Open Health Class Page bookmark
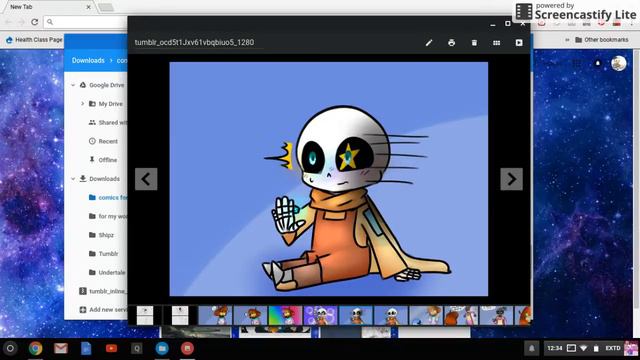640x360 pixels. click(34, 40)
